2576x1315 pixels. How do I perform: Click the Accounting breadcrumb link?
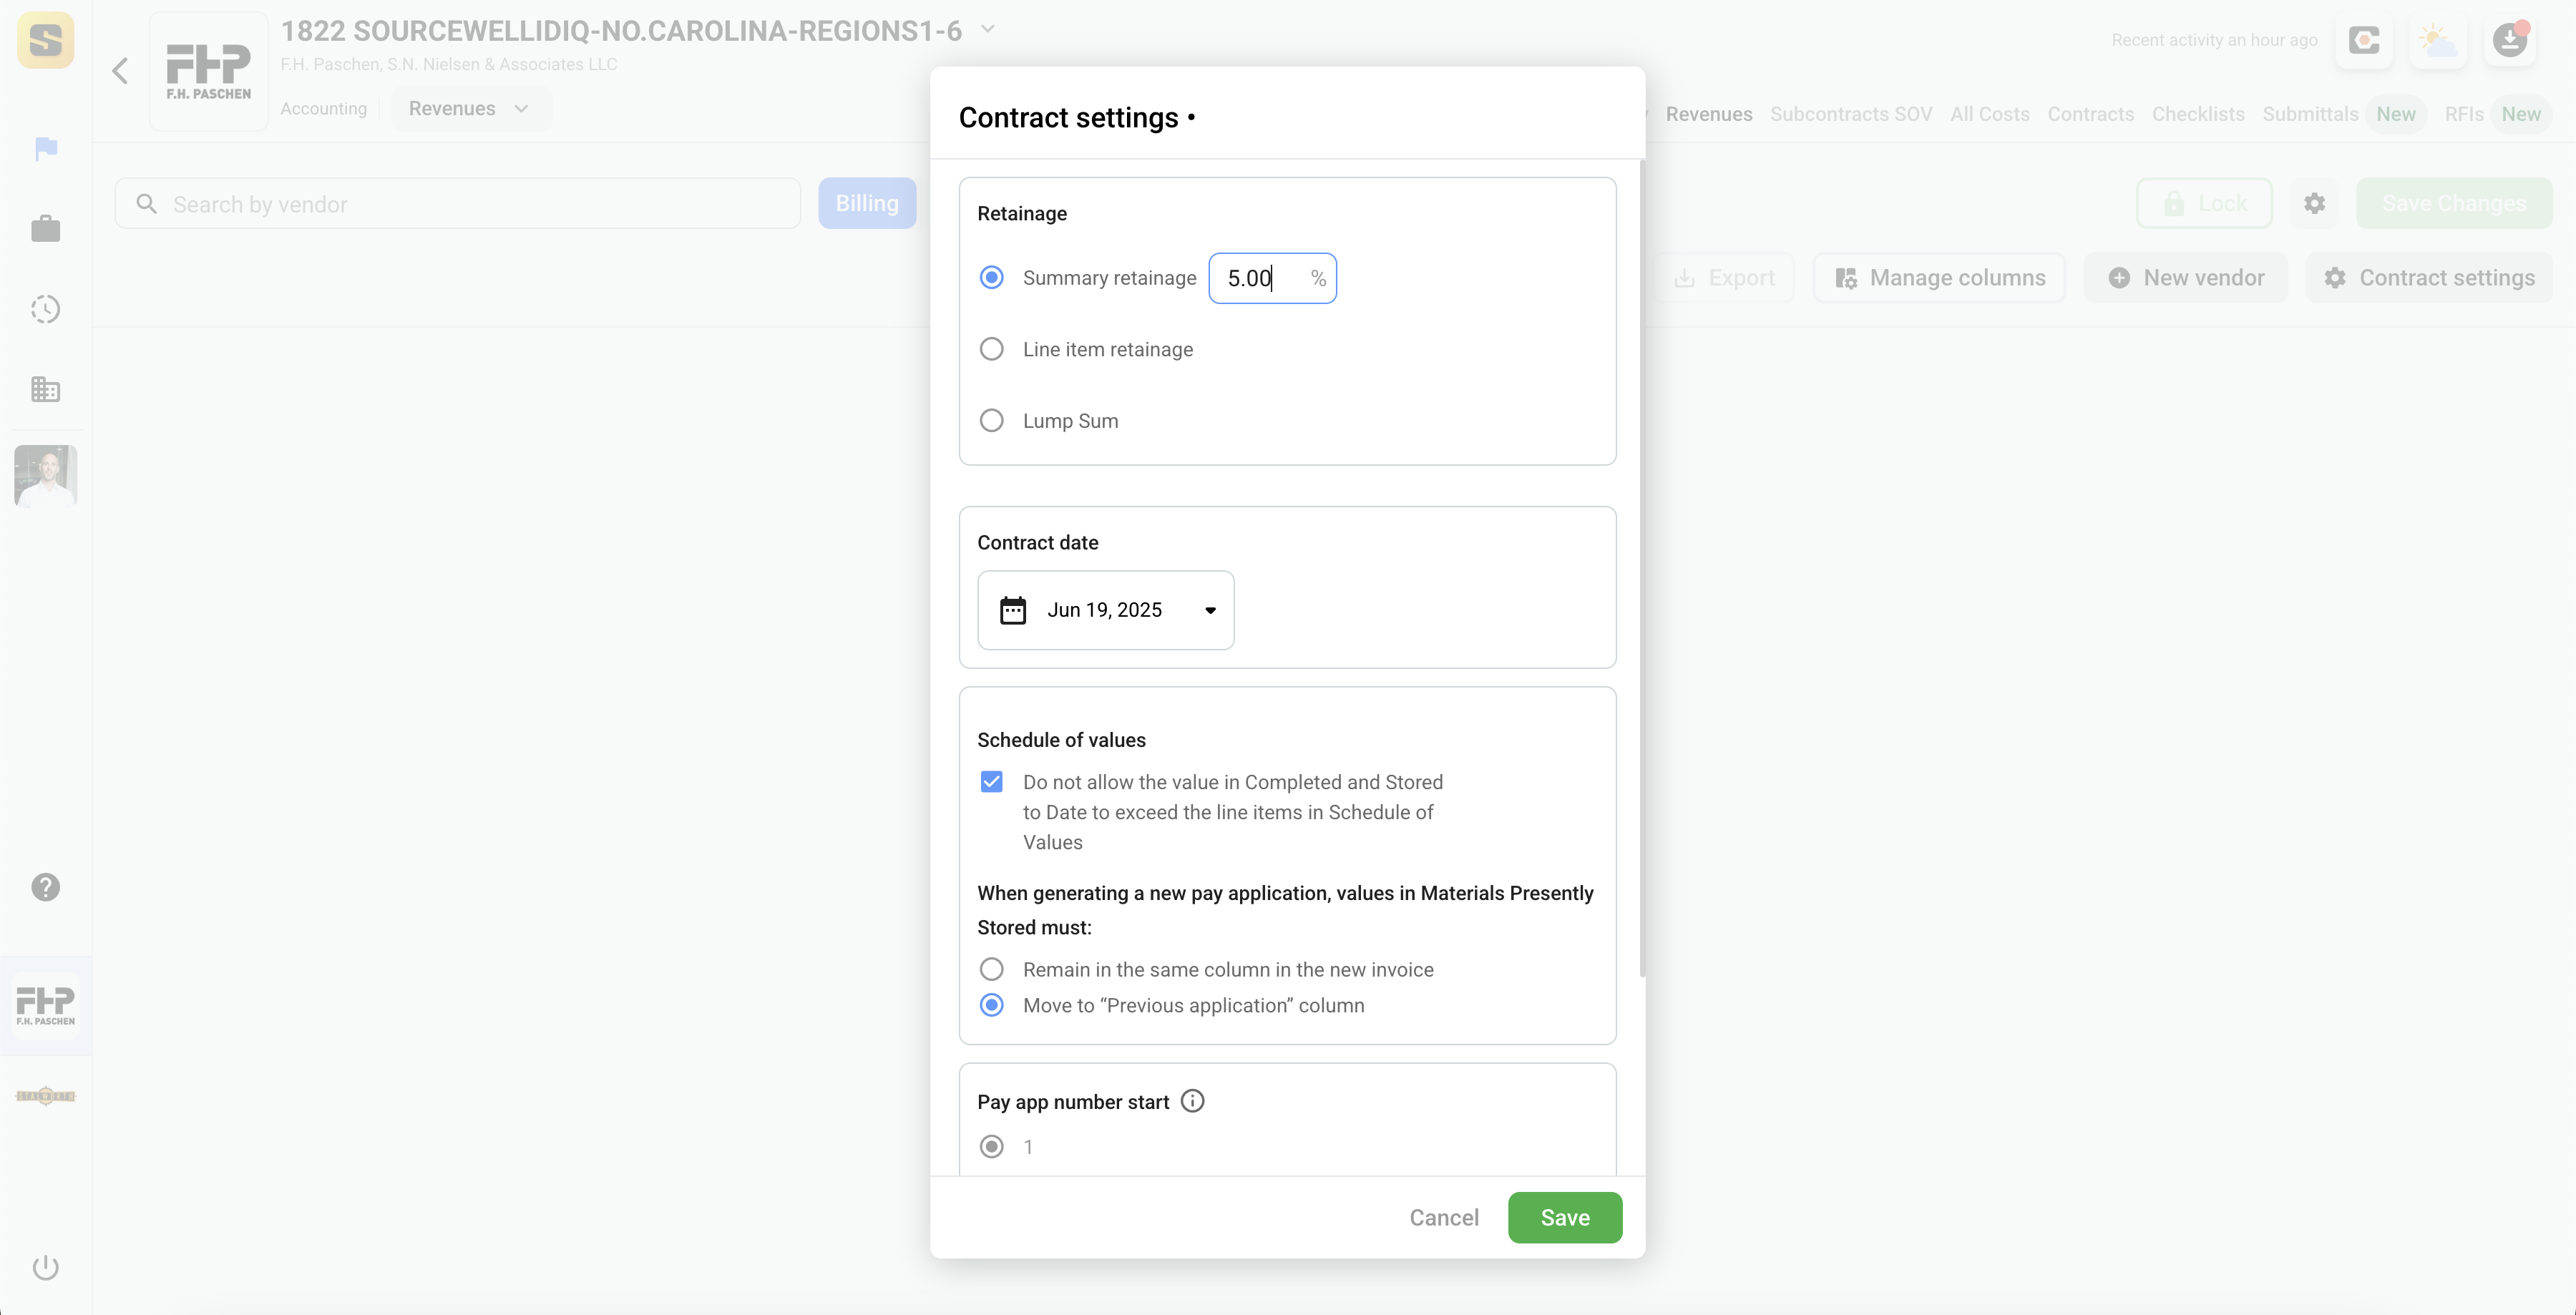tap(323, 109)
